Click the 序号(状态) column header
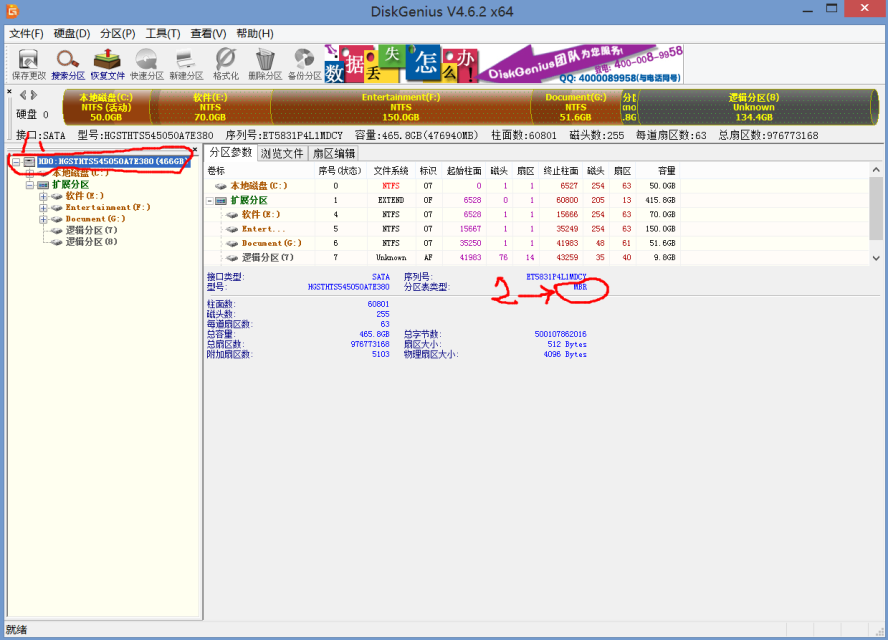888x640 pixels. click(340, 171)
